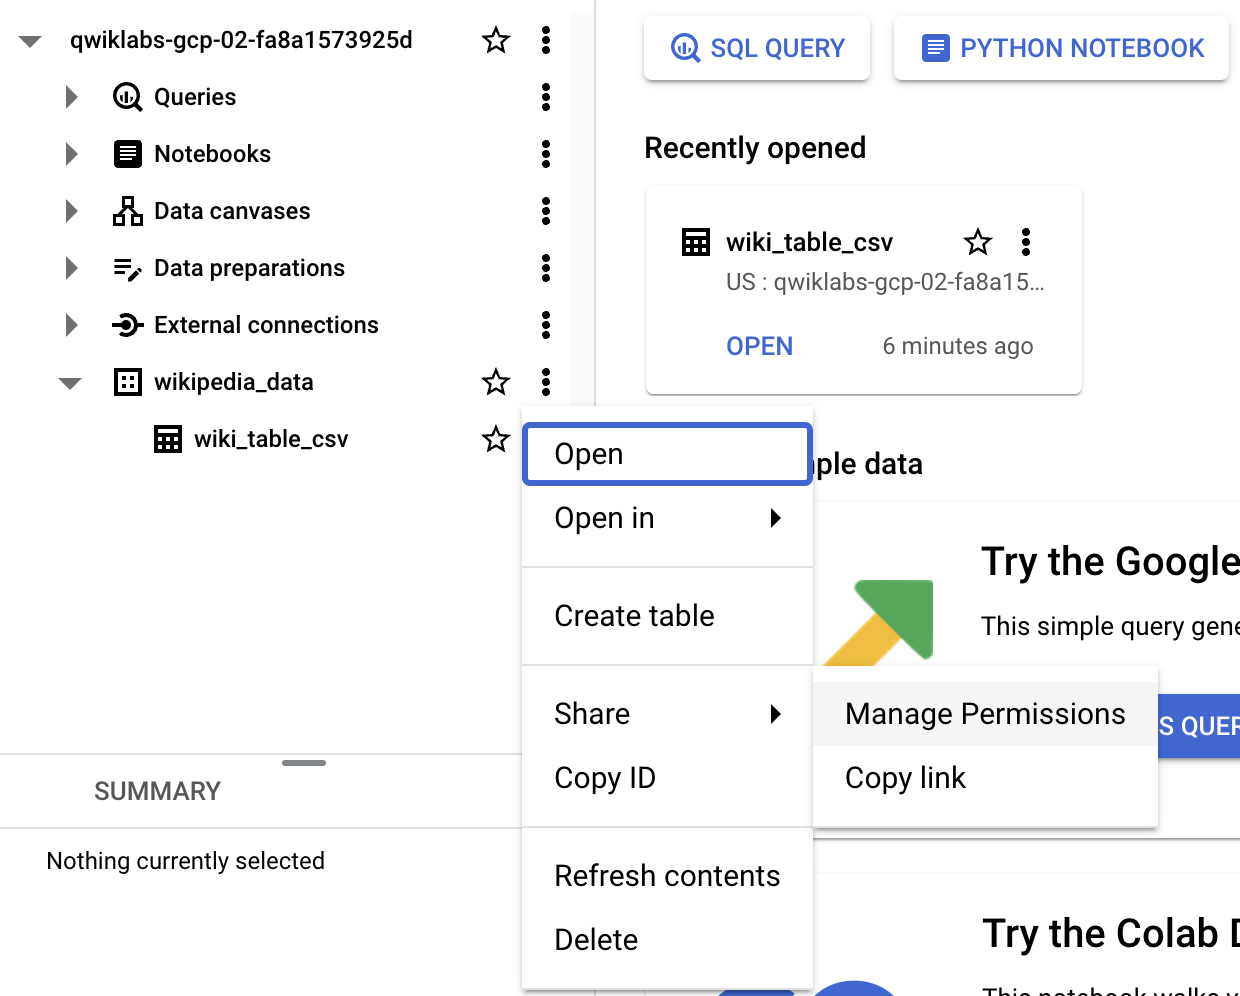Viewport: 1240px width, 996px height.
Task: Choose Manage Permissions from the submenu
Action: click(985, 714)
